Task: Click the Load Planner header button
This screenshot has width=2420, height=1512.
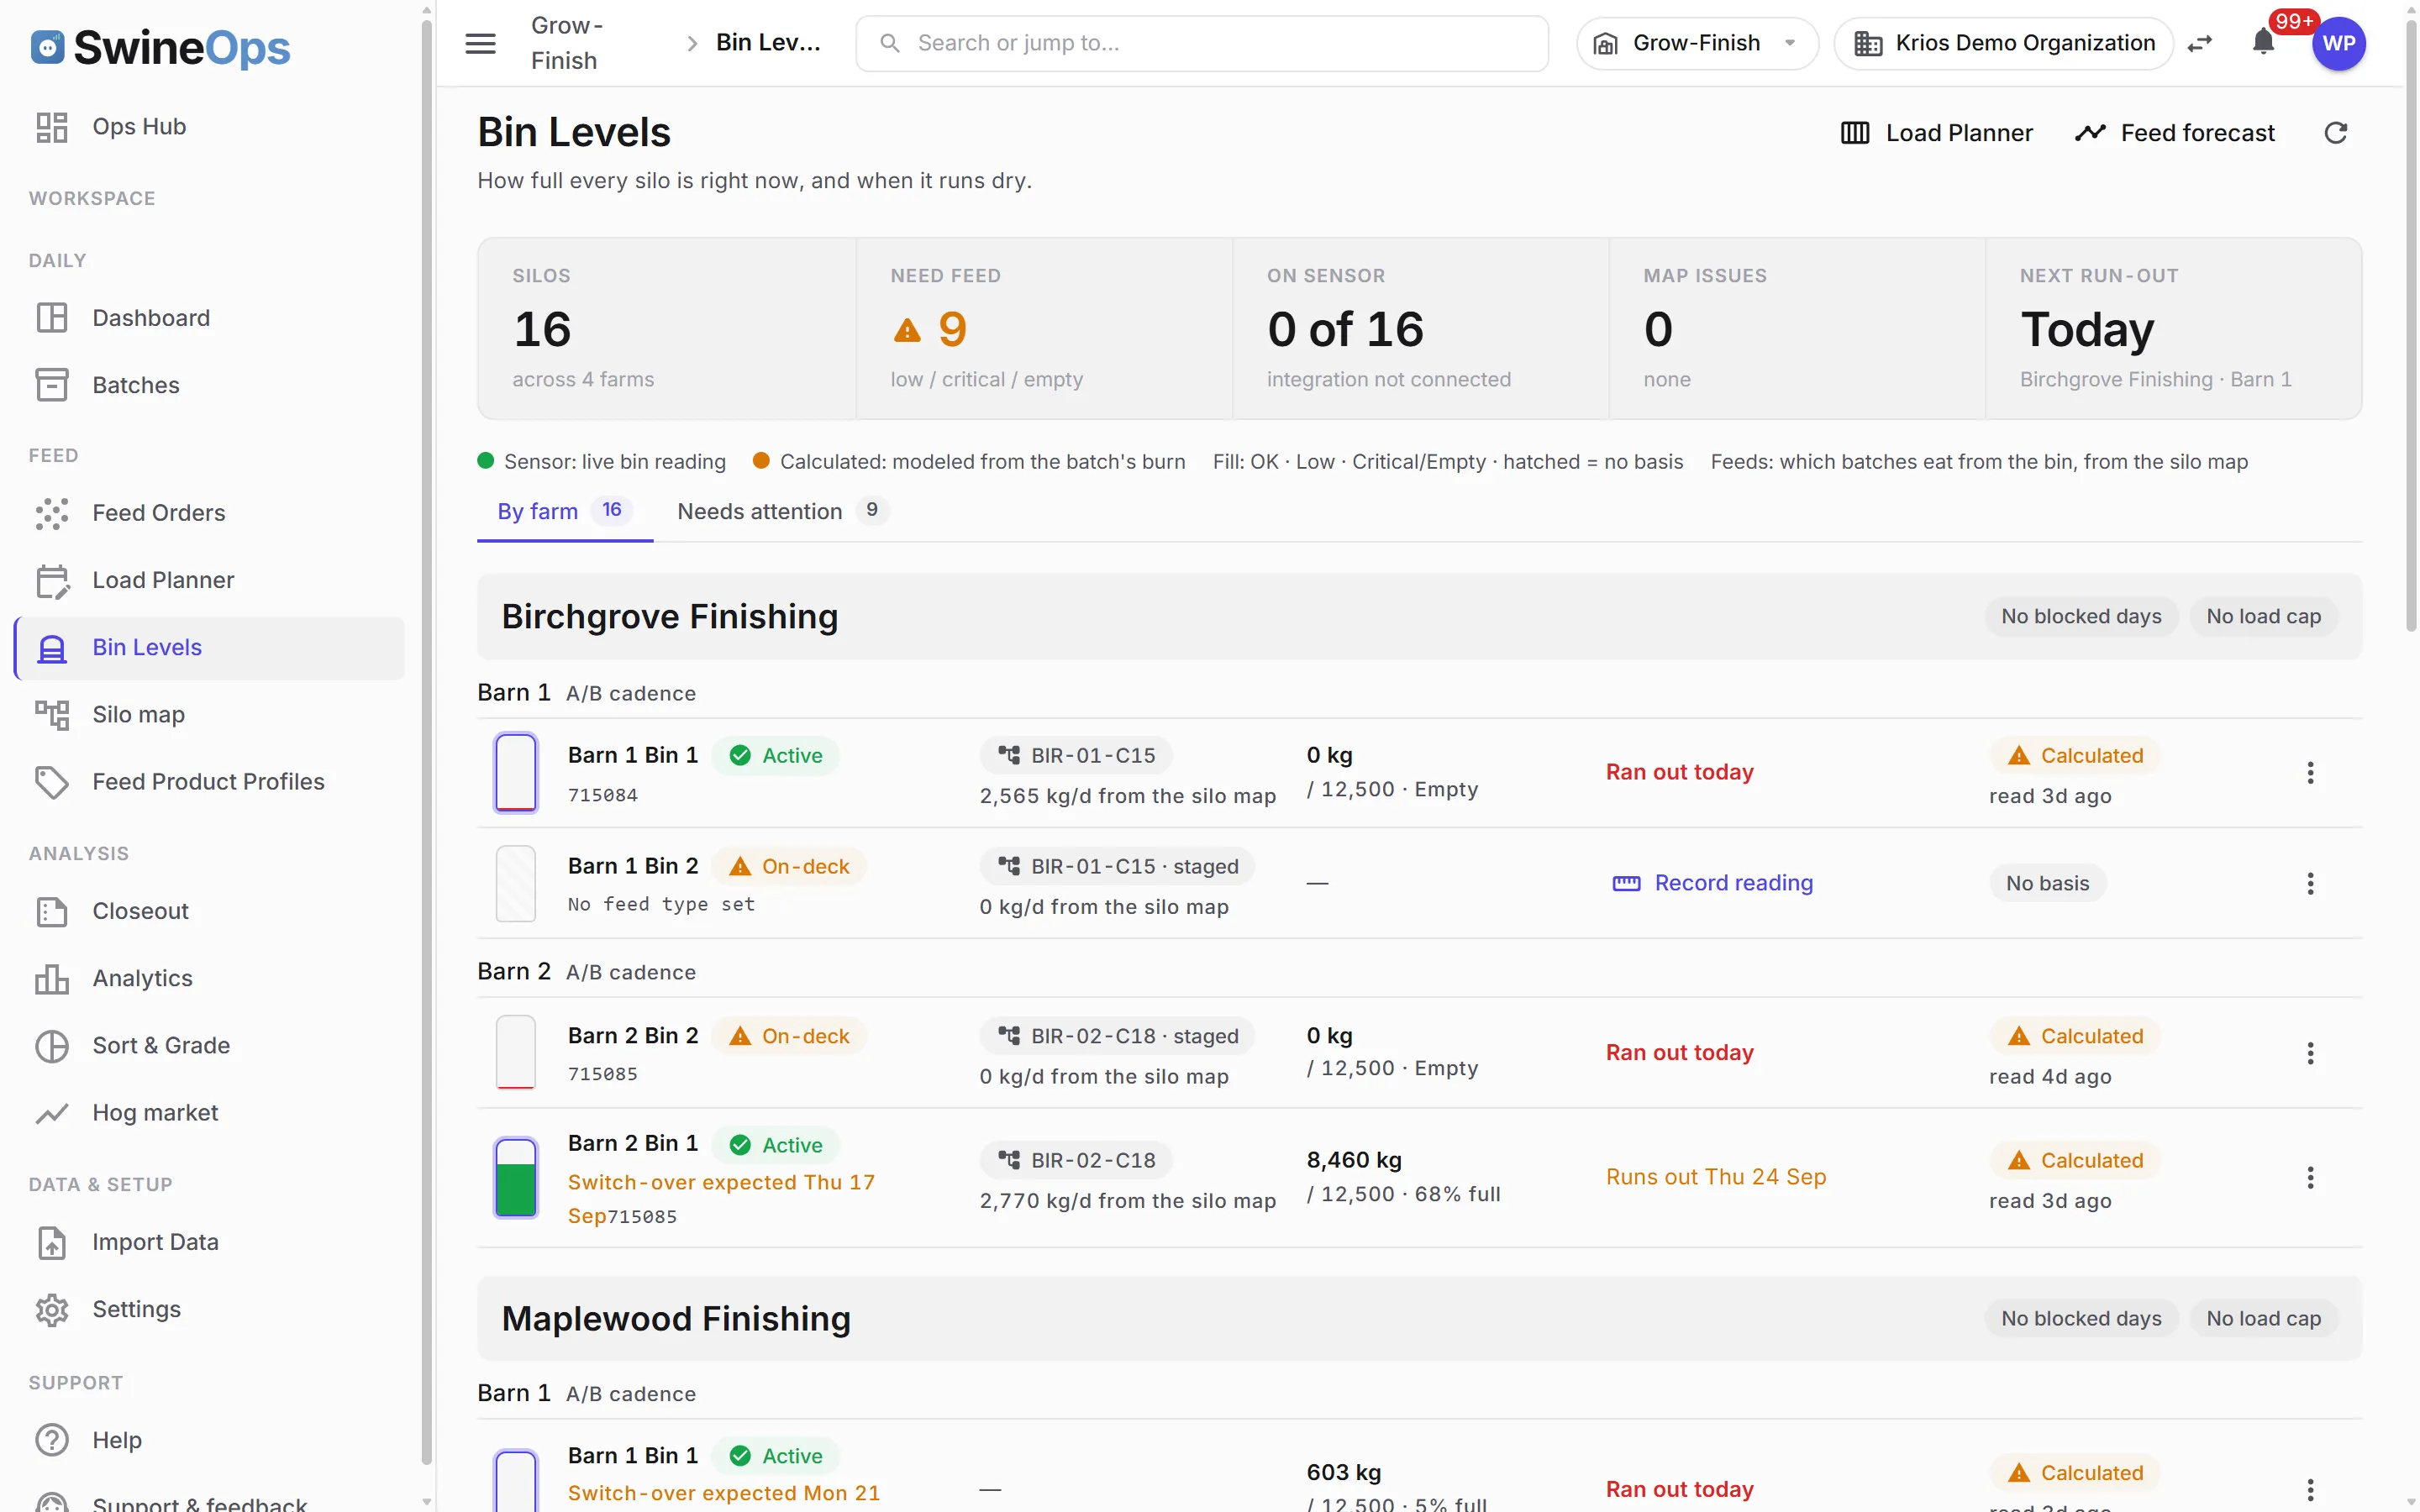Action: 1936,133
